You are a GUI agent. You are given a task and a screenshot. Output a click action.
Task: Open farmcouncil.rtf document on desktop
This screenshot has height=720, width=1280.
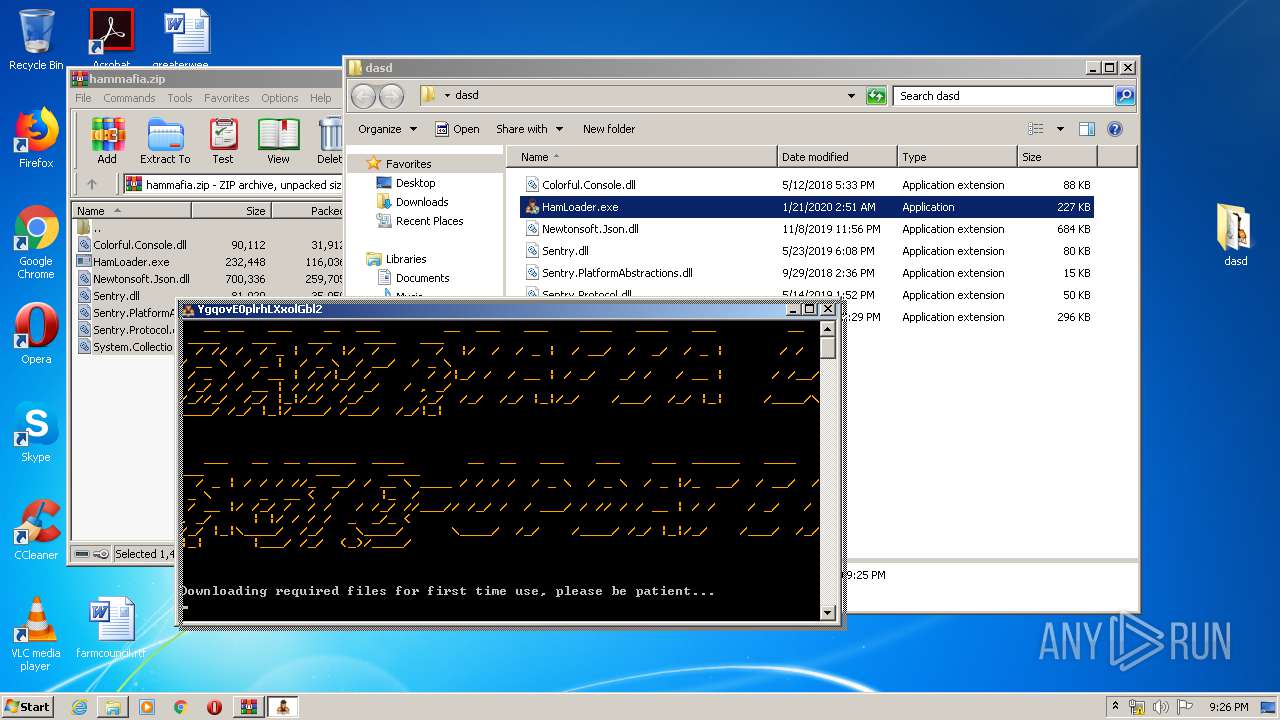[x=111, y=628]
